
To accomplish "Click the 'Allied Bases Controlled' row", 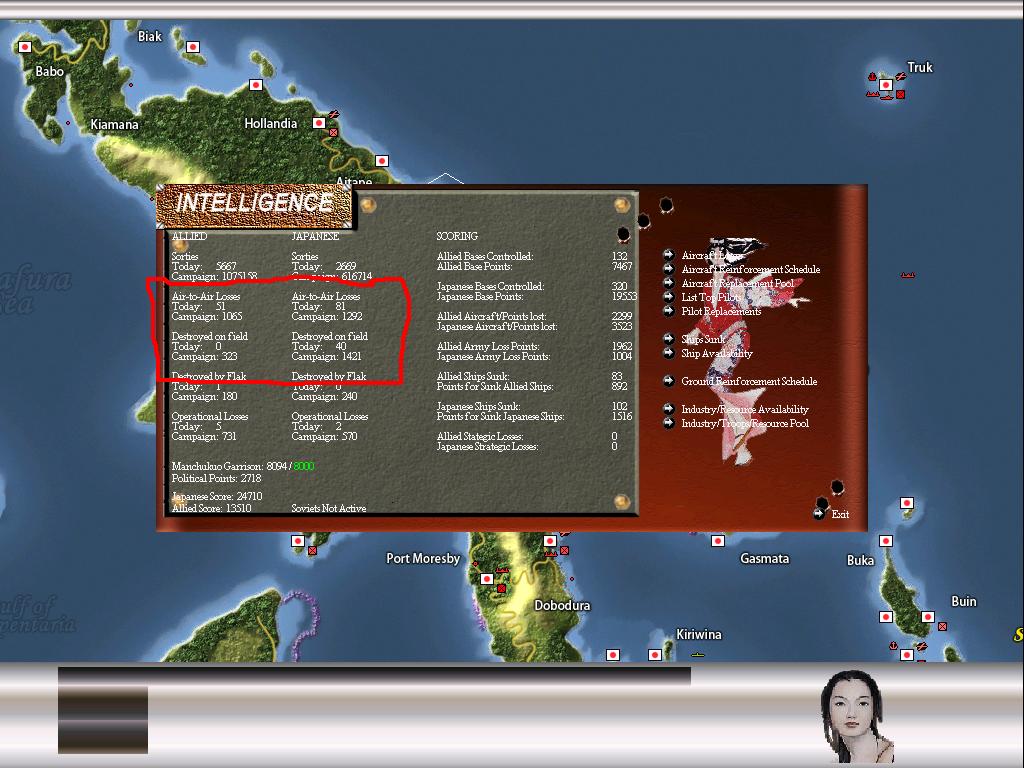I will [532, 256].
